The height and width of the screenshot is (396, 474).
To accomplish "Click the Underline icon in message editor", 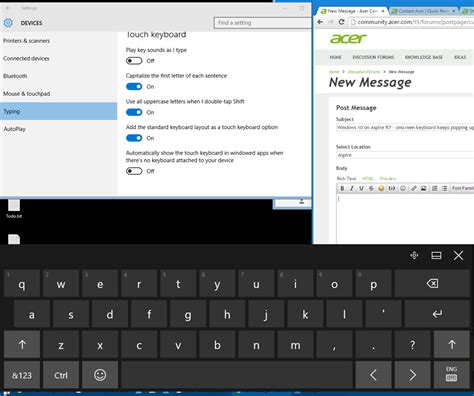I will 361,188.
